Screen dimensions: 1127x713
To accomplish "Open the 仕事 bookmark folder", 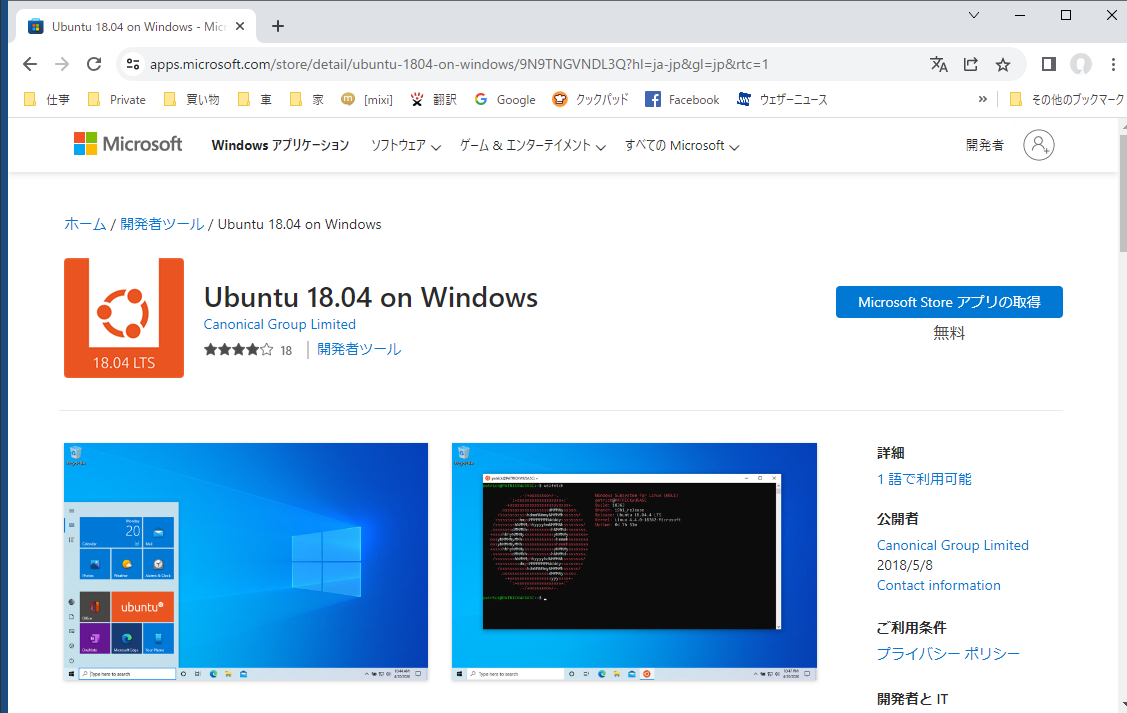I will pyautogui.click(x=47, y=99).
